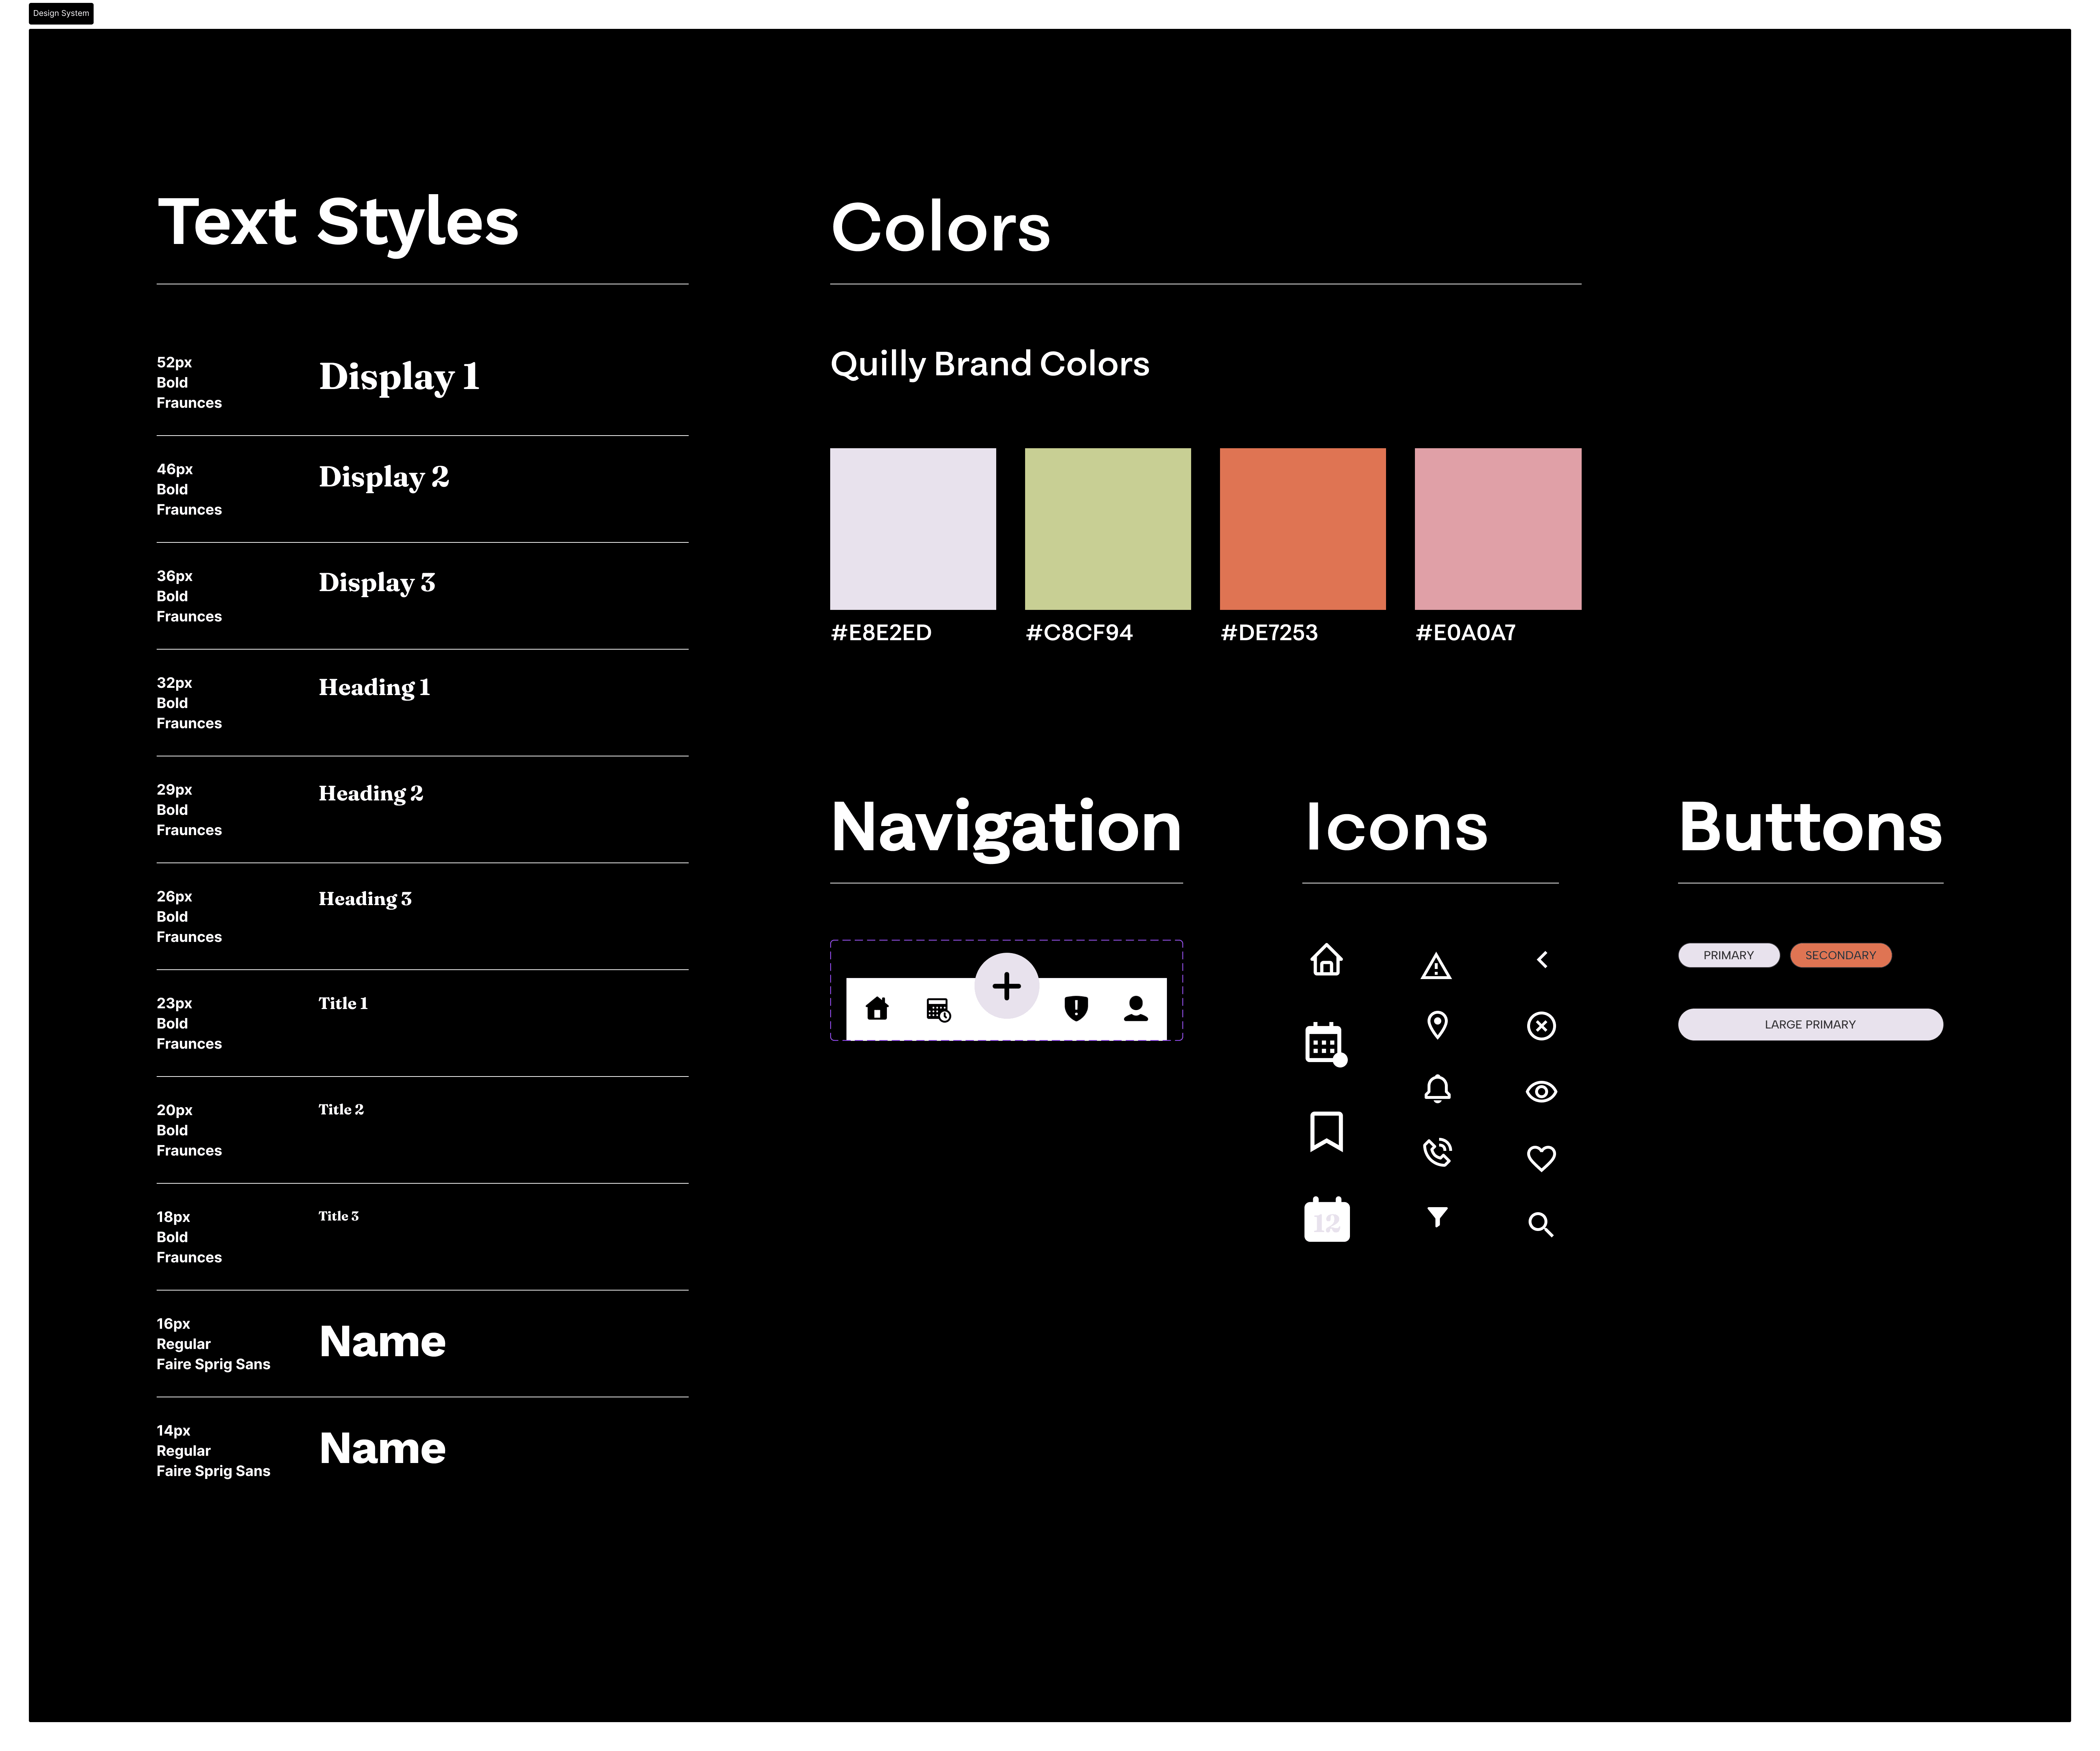2100x1751 pixels.
Task: Click the Design System frame label
Action: pyautogui.click(x=61, y=13)
